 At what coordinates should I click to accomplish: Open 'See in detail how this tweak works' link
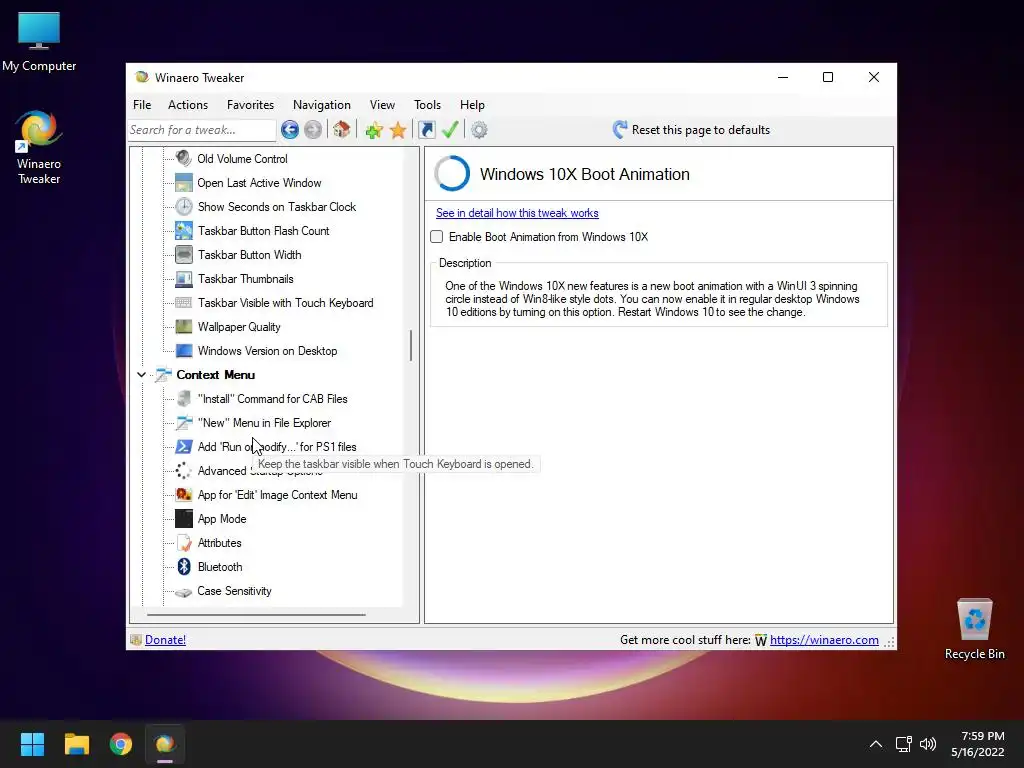tap(517, 213)
